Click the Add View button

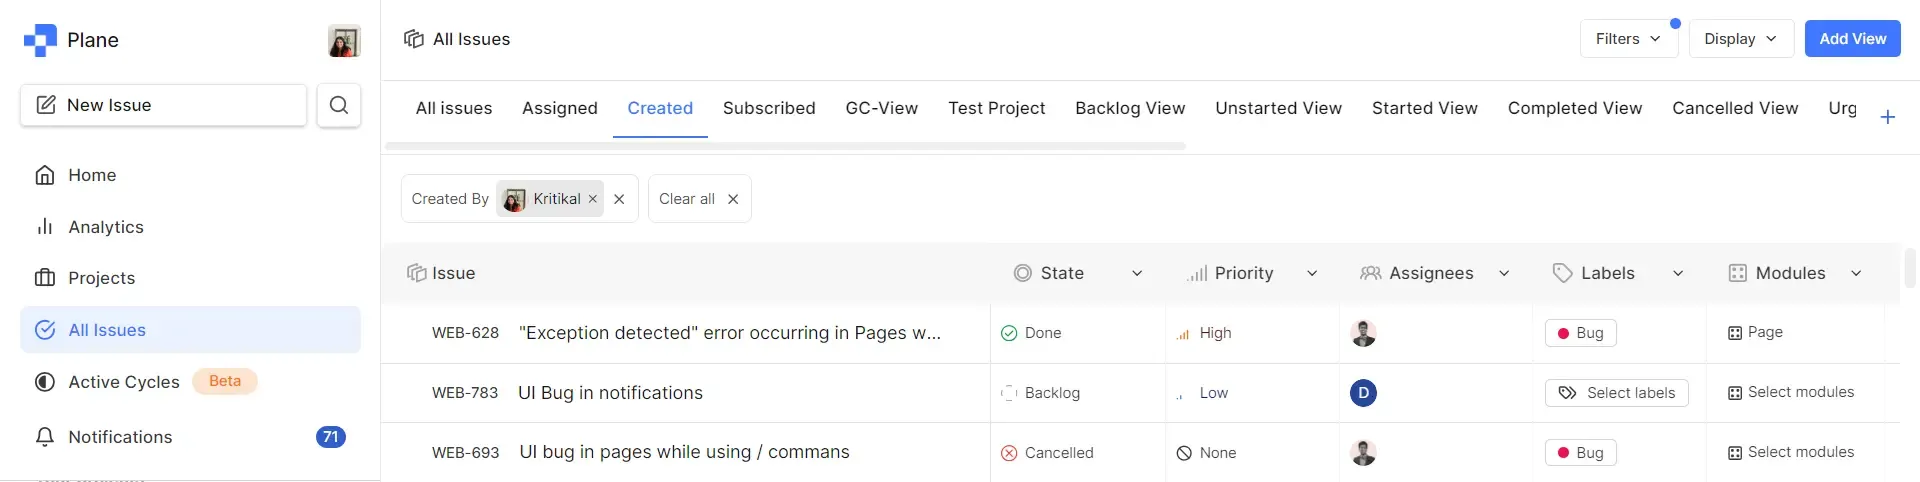1852,39
